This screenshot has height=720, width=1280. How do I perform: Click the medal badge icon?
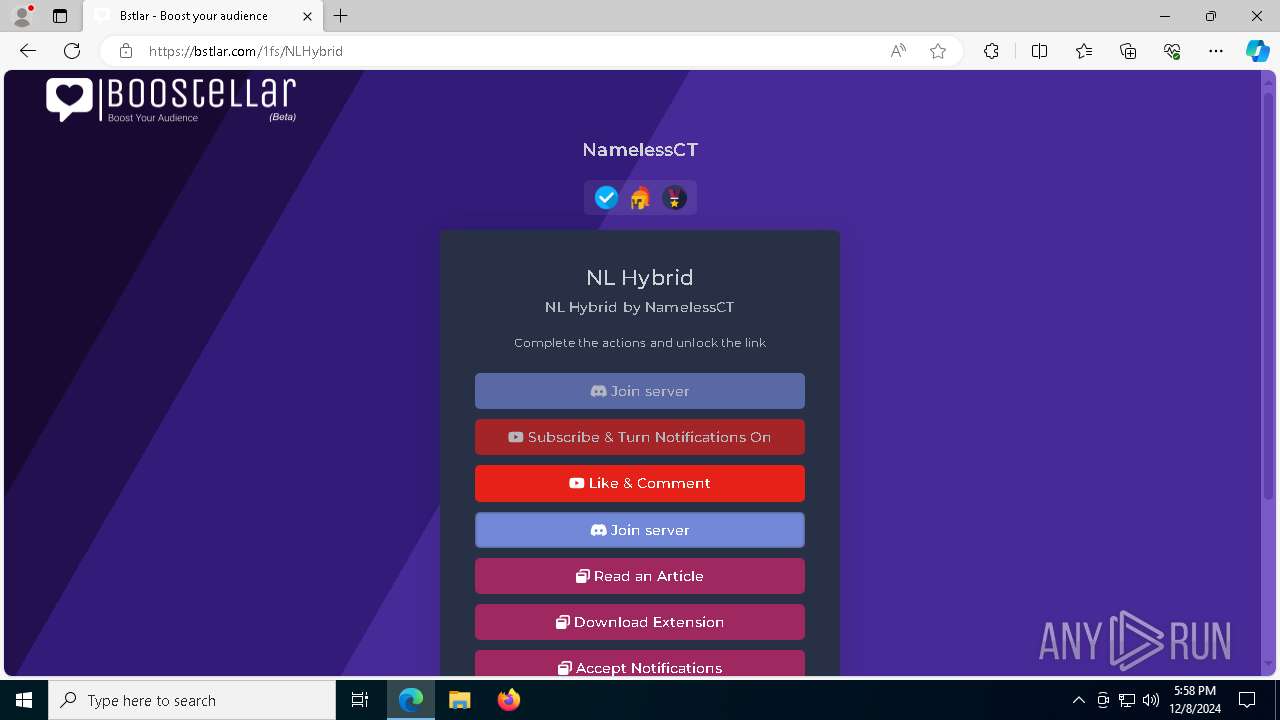pos(675,198)
